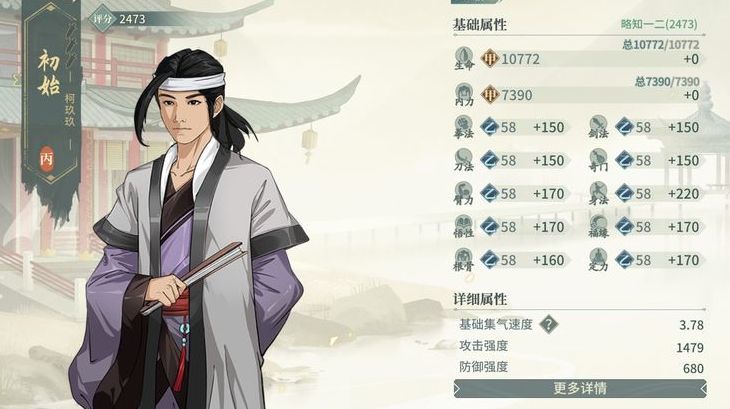Select the 臂力 arm strength icon

point(464,194)
